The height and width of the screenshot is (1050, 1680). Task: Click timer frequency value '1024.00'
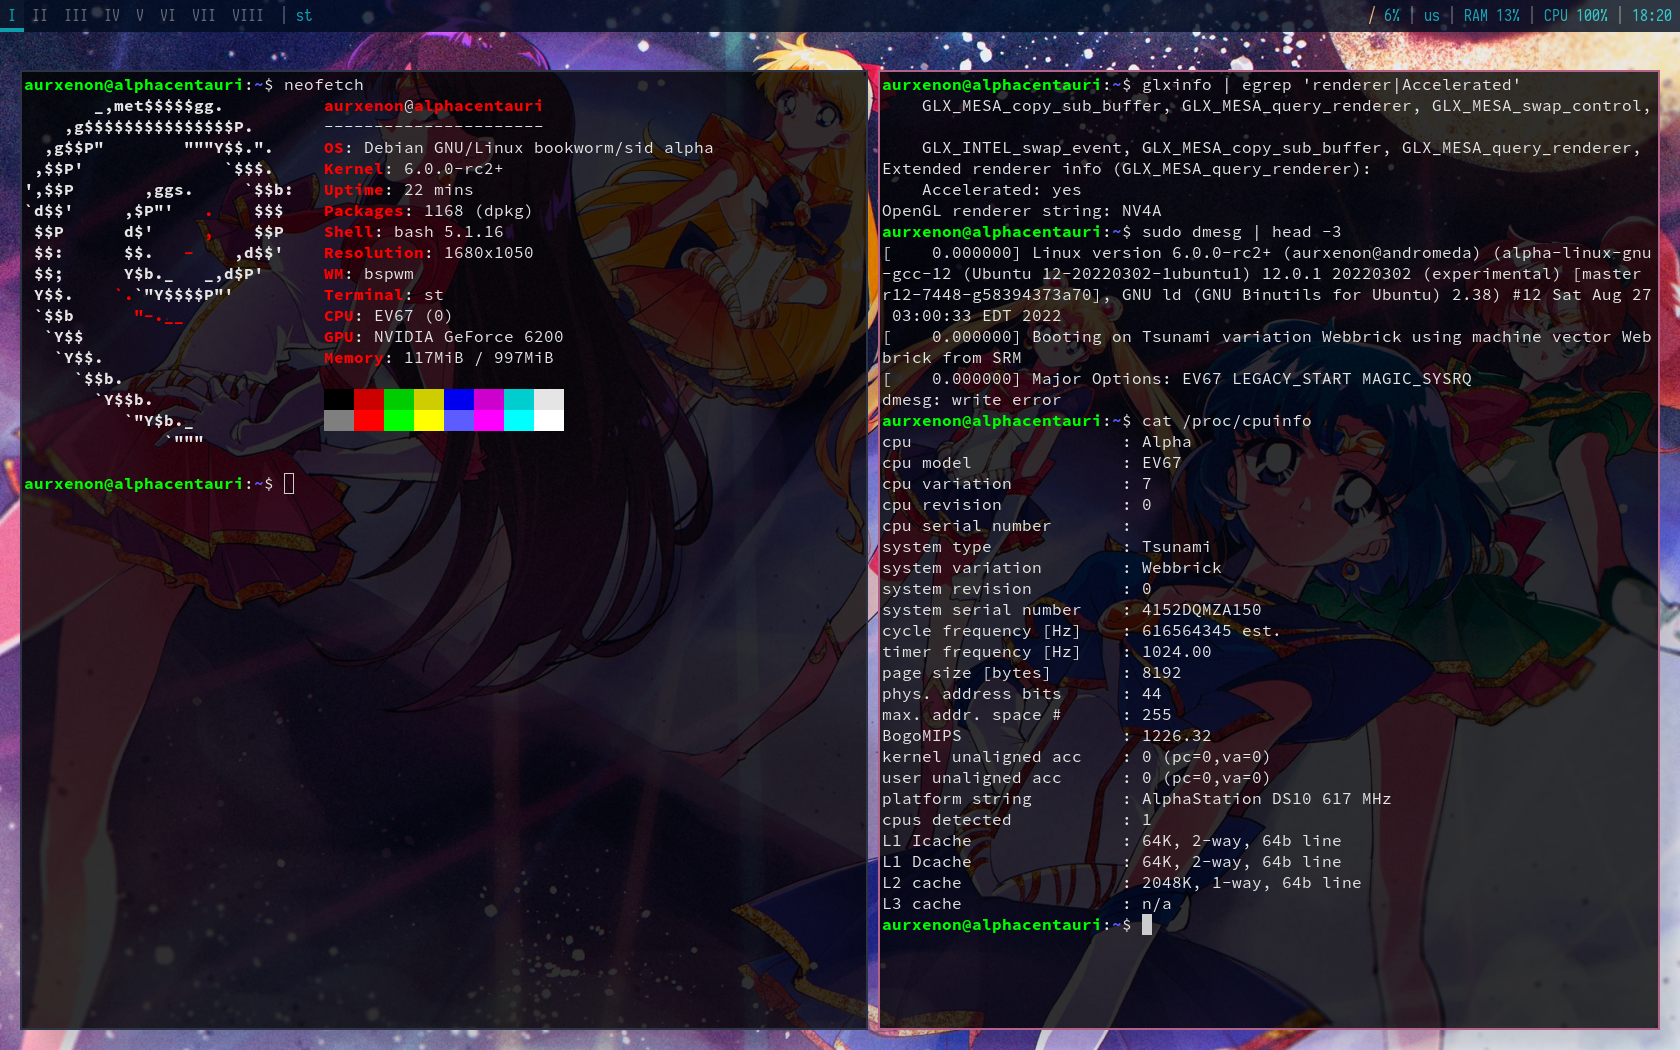click(1177, 652)
